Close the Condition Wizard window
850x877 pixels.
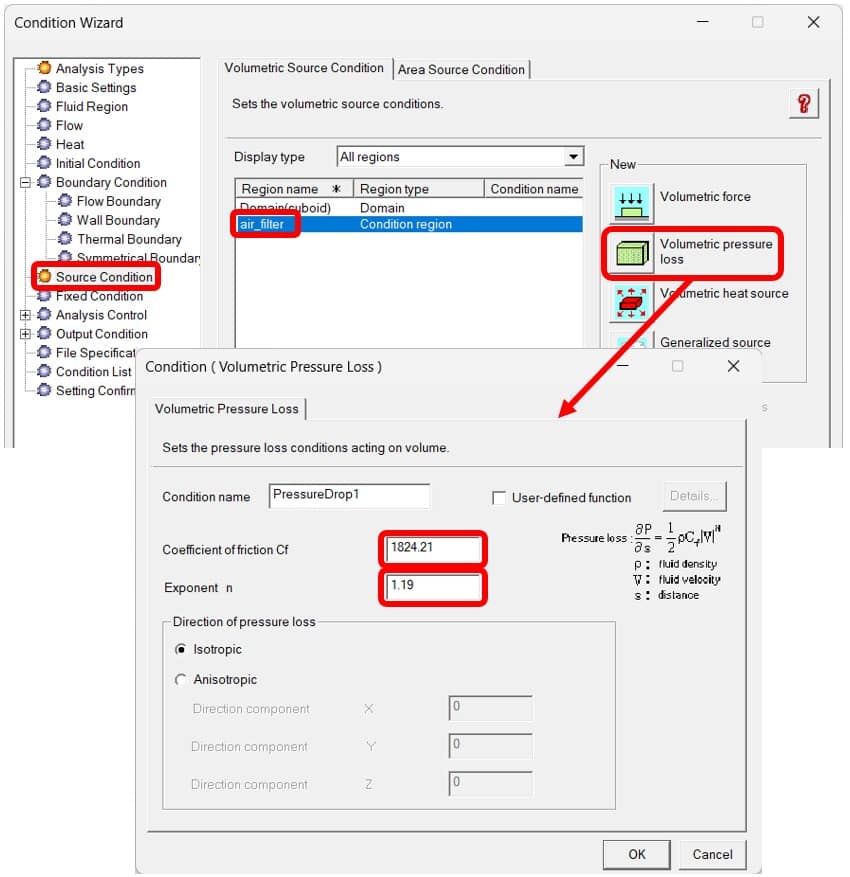coord(814,22)
